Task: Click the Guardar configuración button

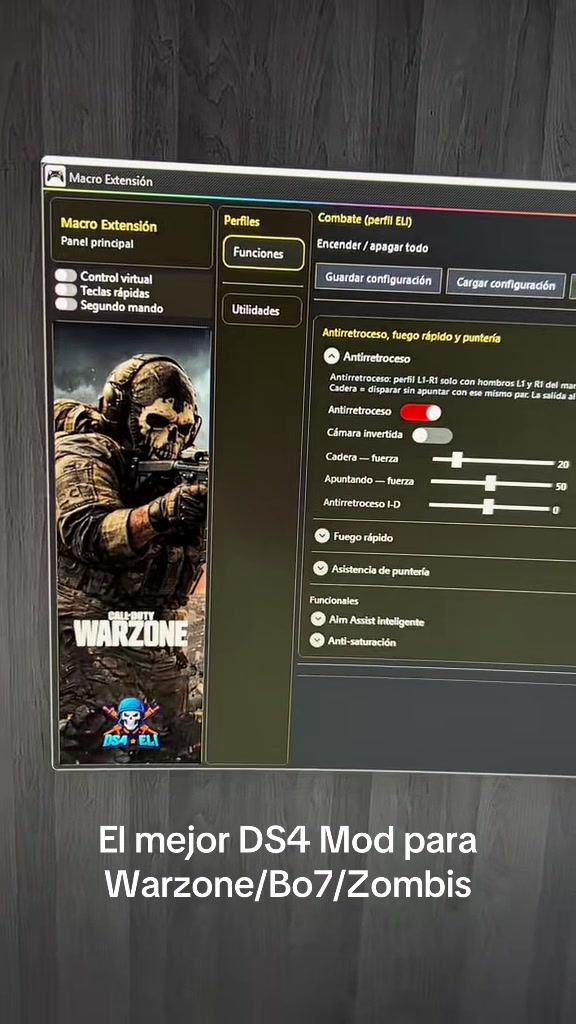Action: pos(378,280)
